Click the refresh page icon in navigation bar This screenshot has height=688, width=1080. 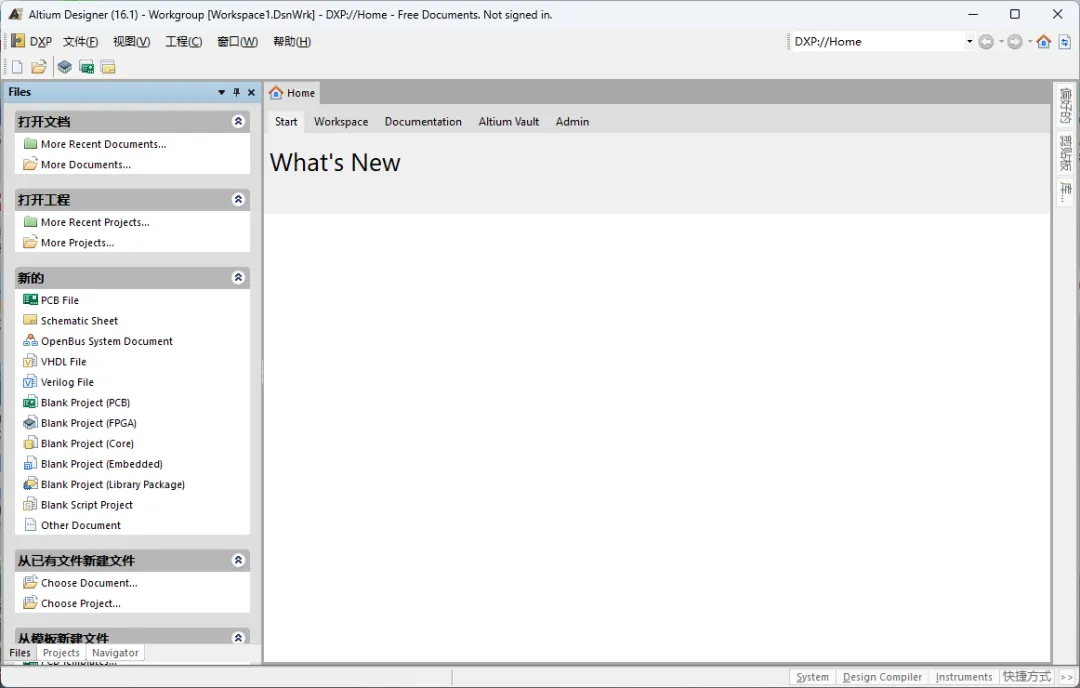coord(1065,42)
